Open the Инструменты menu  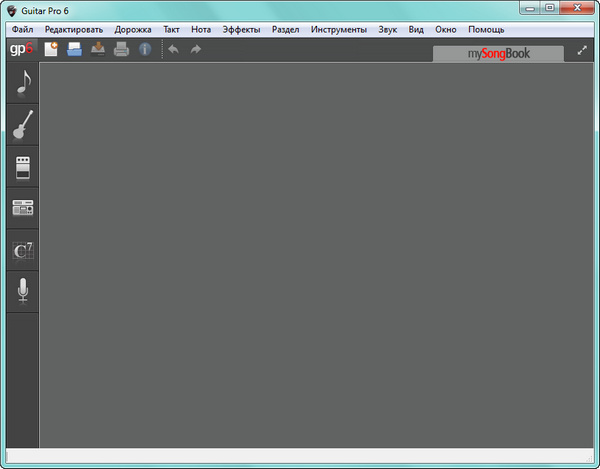click(339, 29)
